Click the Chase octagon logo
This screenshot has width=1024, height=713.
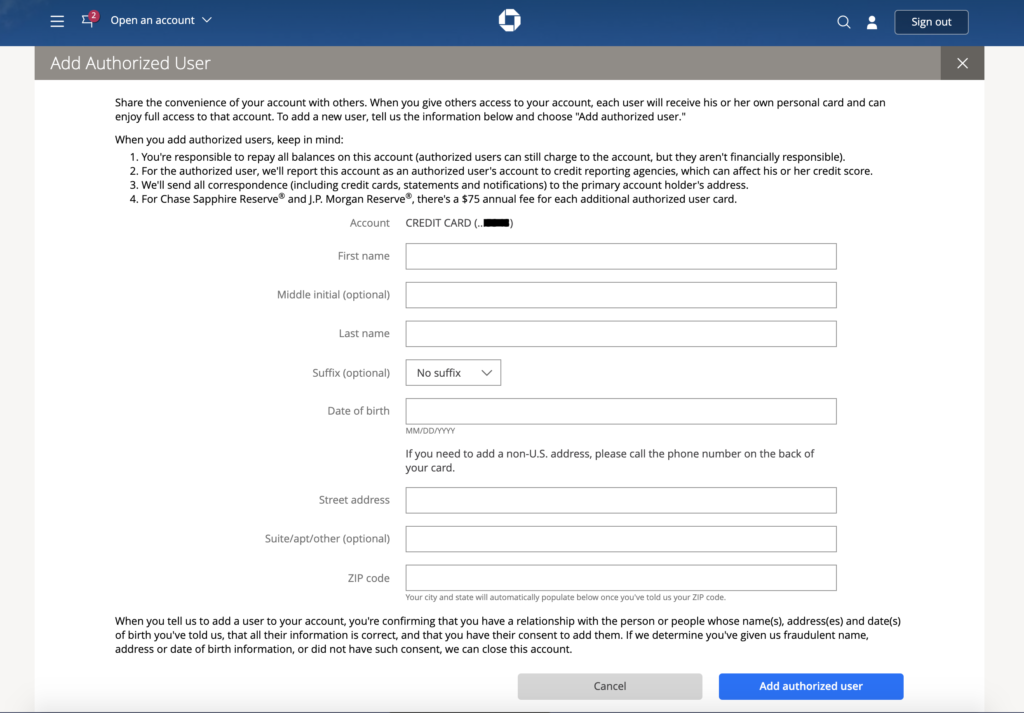coord(510,21)
